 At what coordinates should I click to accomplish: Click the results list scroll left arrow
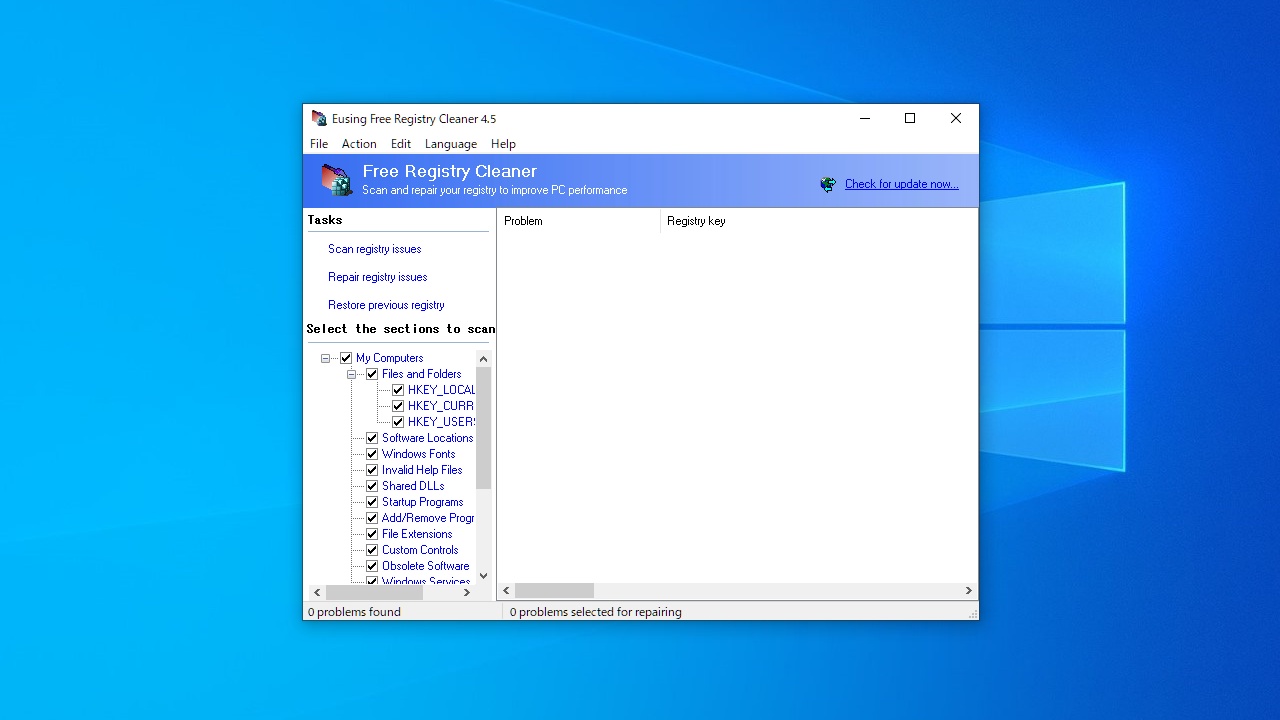pyautogui.click(x=507, y=591)
